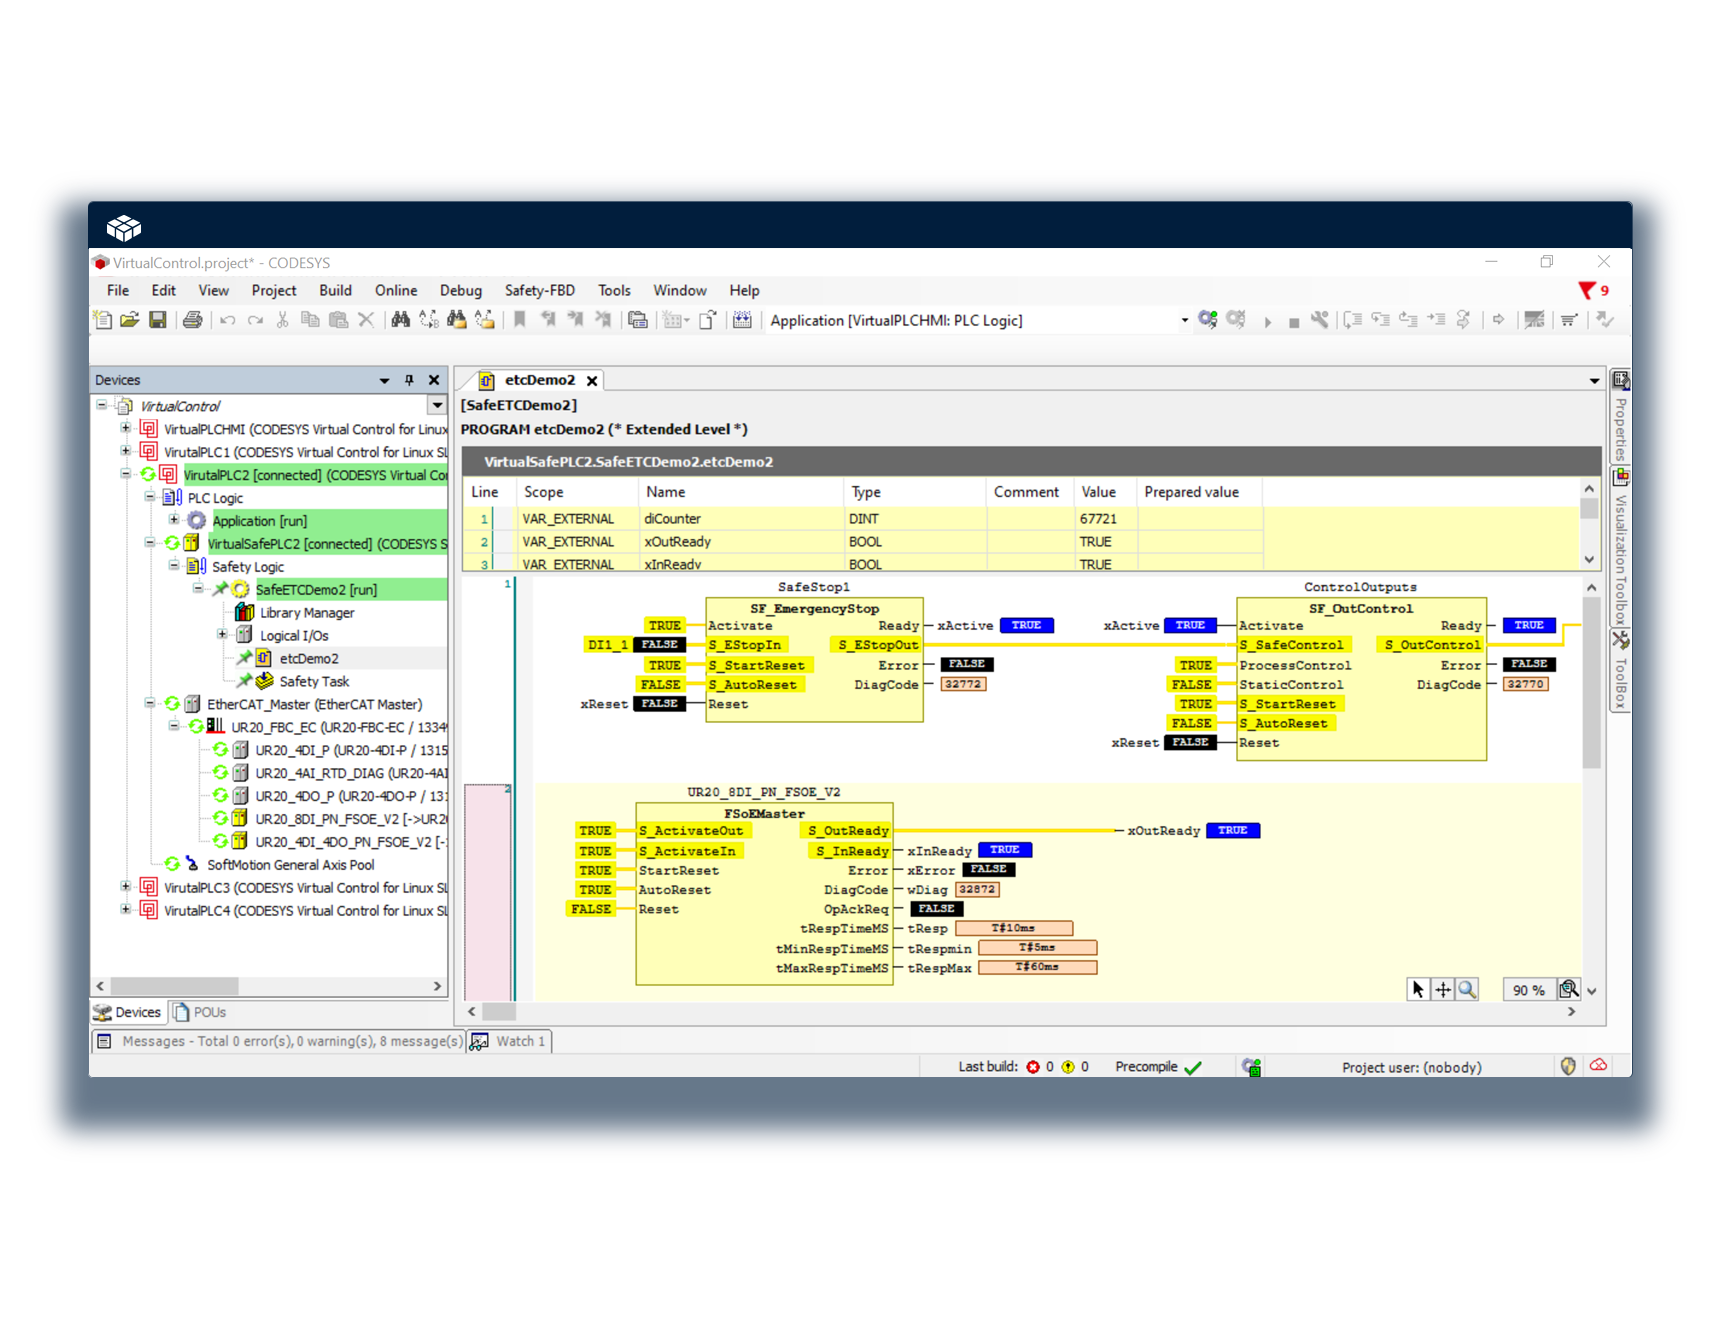1714x1330 pixels.
Task: Collapse the VirutalPLC2 [connected] node
Action: point(125,474)
